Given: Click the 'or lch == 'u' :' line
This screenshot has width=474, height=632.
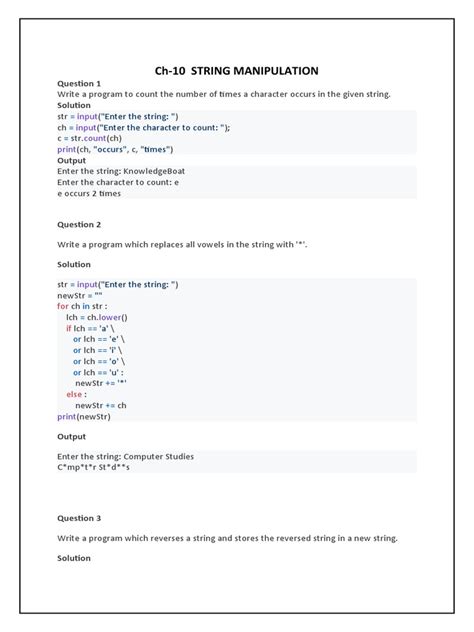Looking at the screenshot, I should click(x=98, y=372).
